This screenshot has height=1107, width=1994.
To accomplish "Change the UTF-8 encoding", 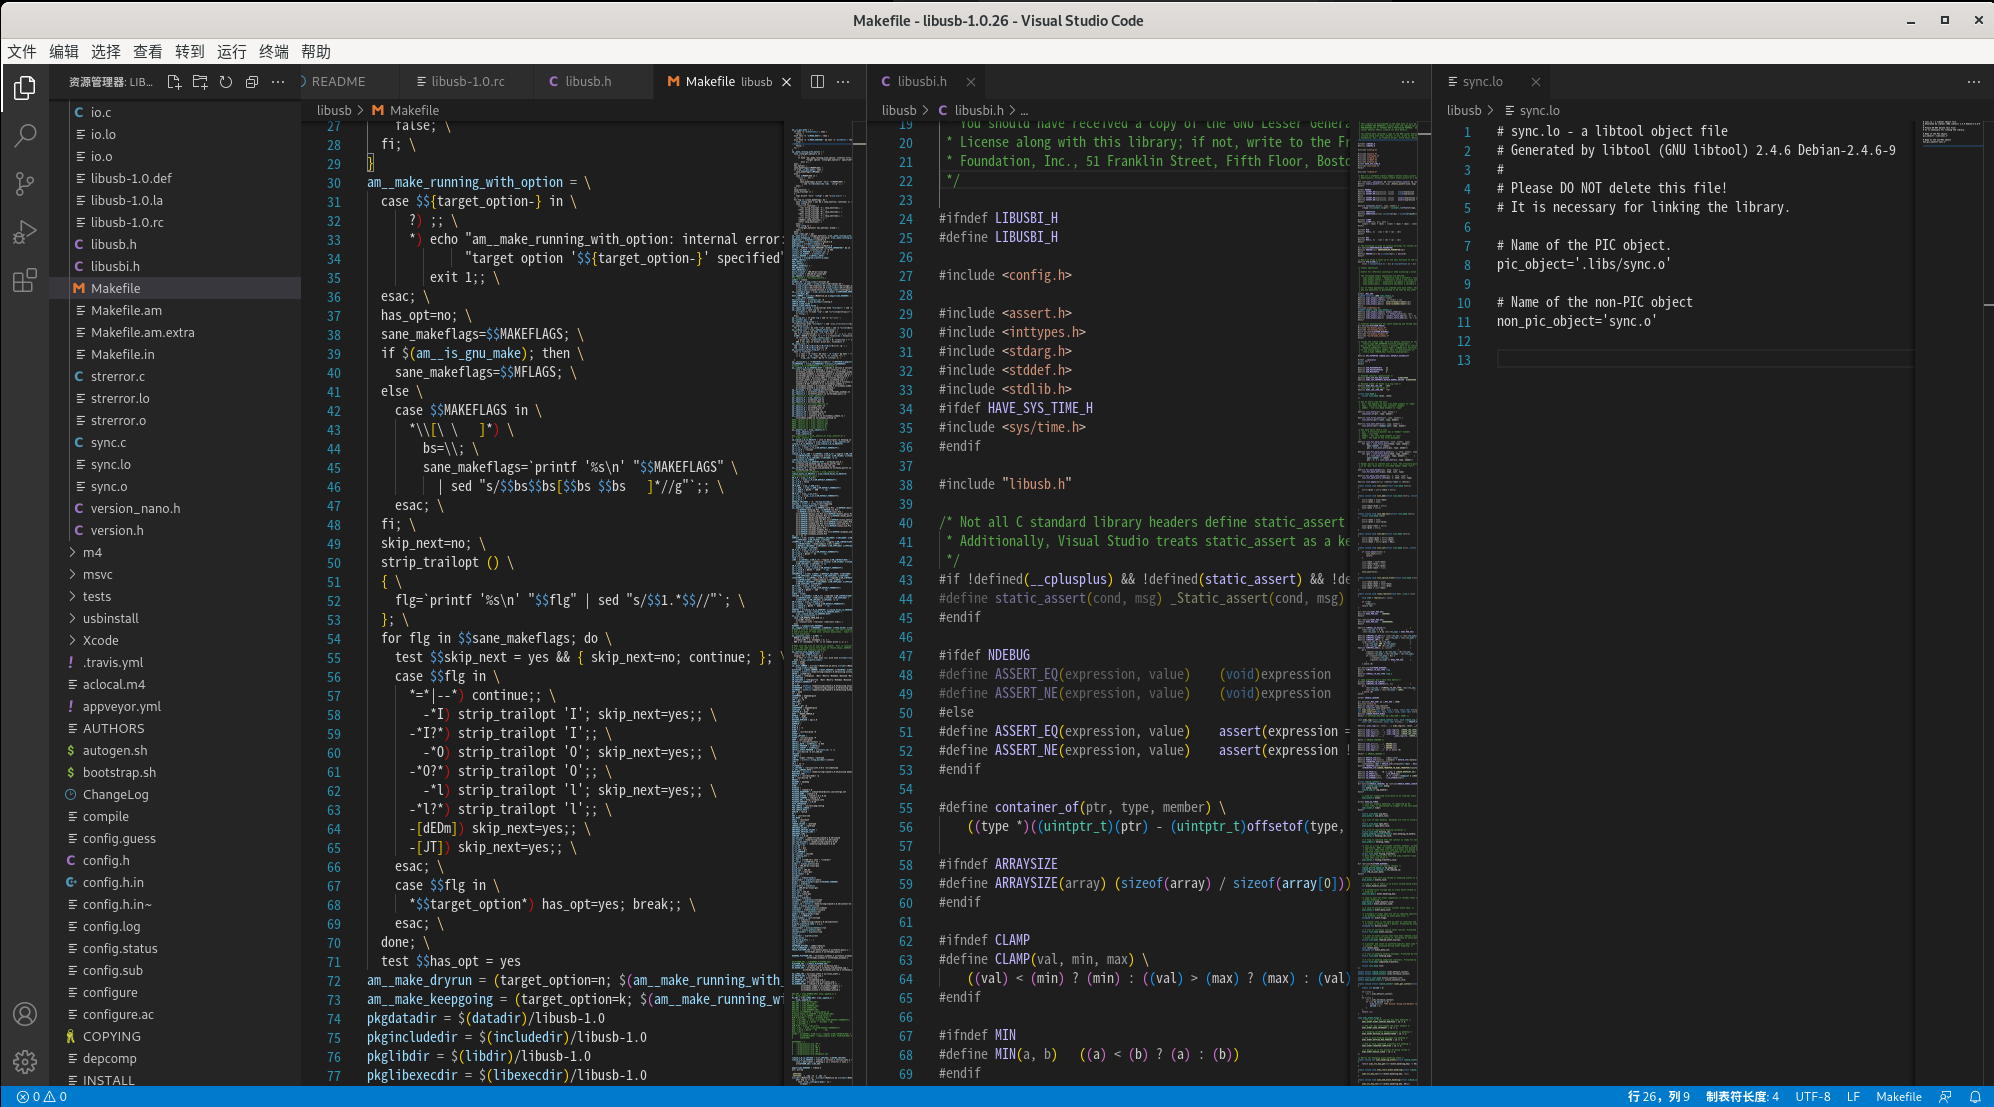I will pos(1812,1097).
